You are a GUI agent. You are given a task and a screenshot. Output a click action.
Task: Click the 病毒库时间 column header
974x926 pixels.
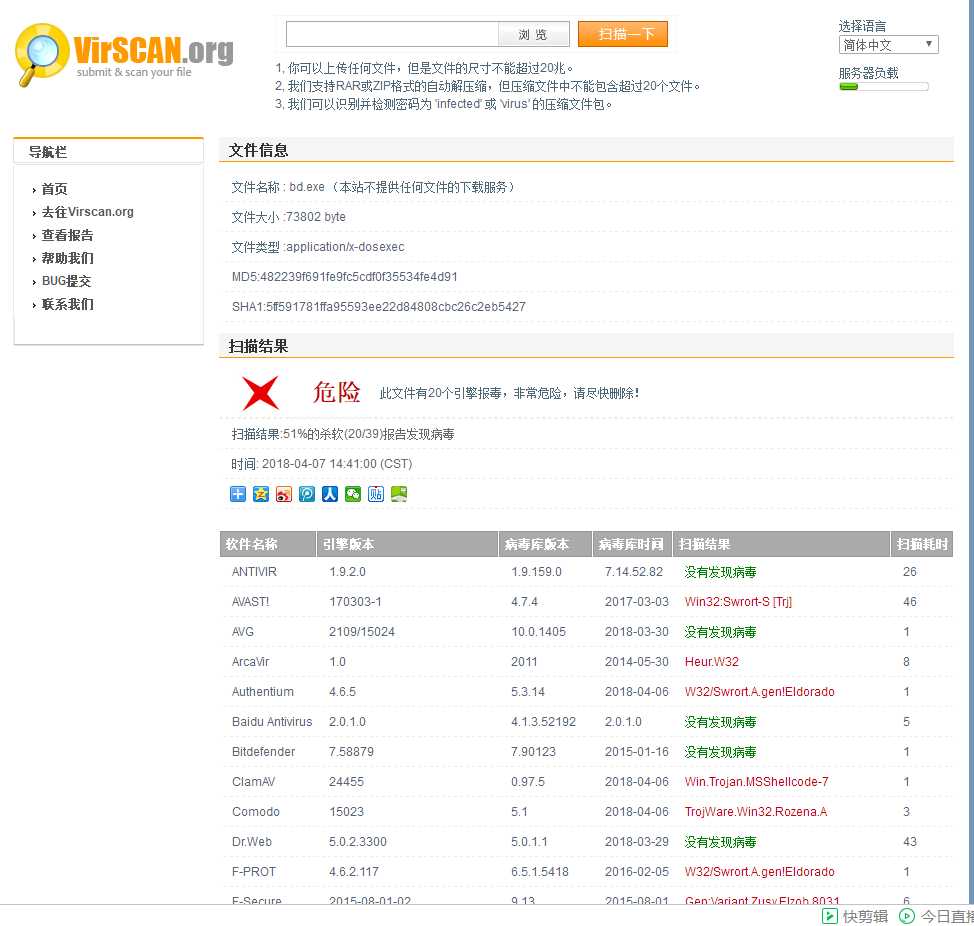coord(632,544)
